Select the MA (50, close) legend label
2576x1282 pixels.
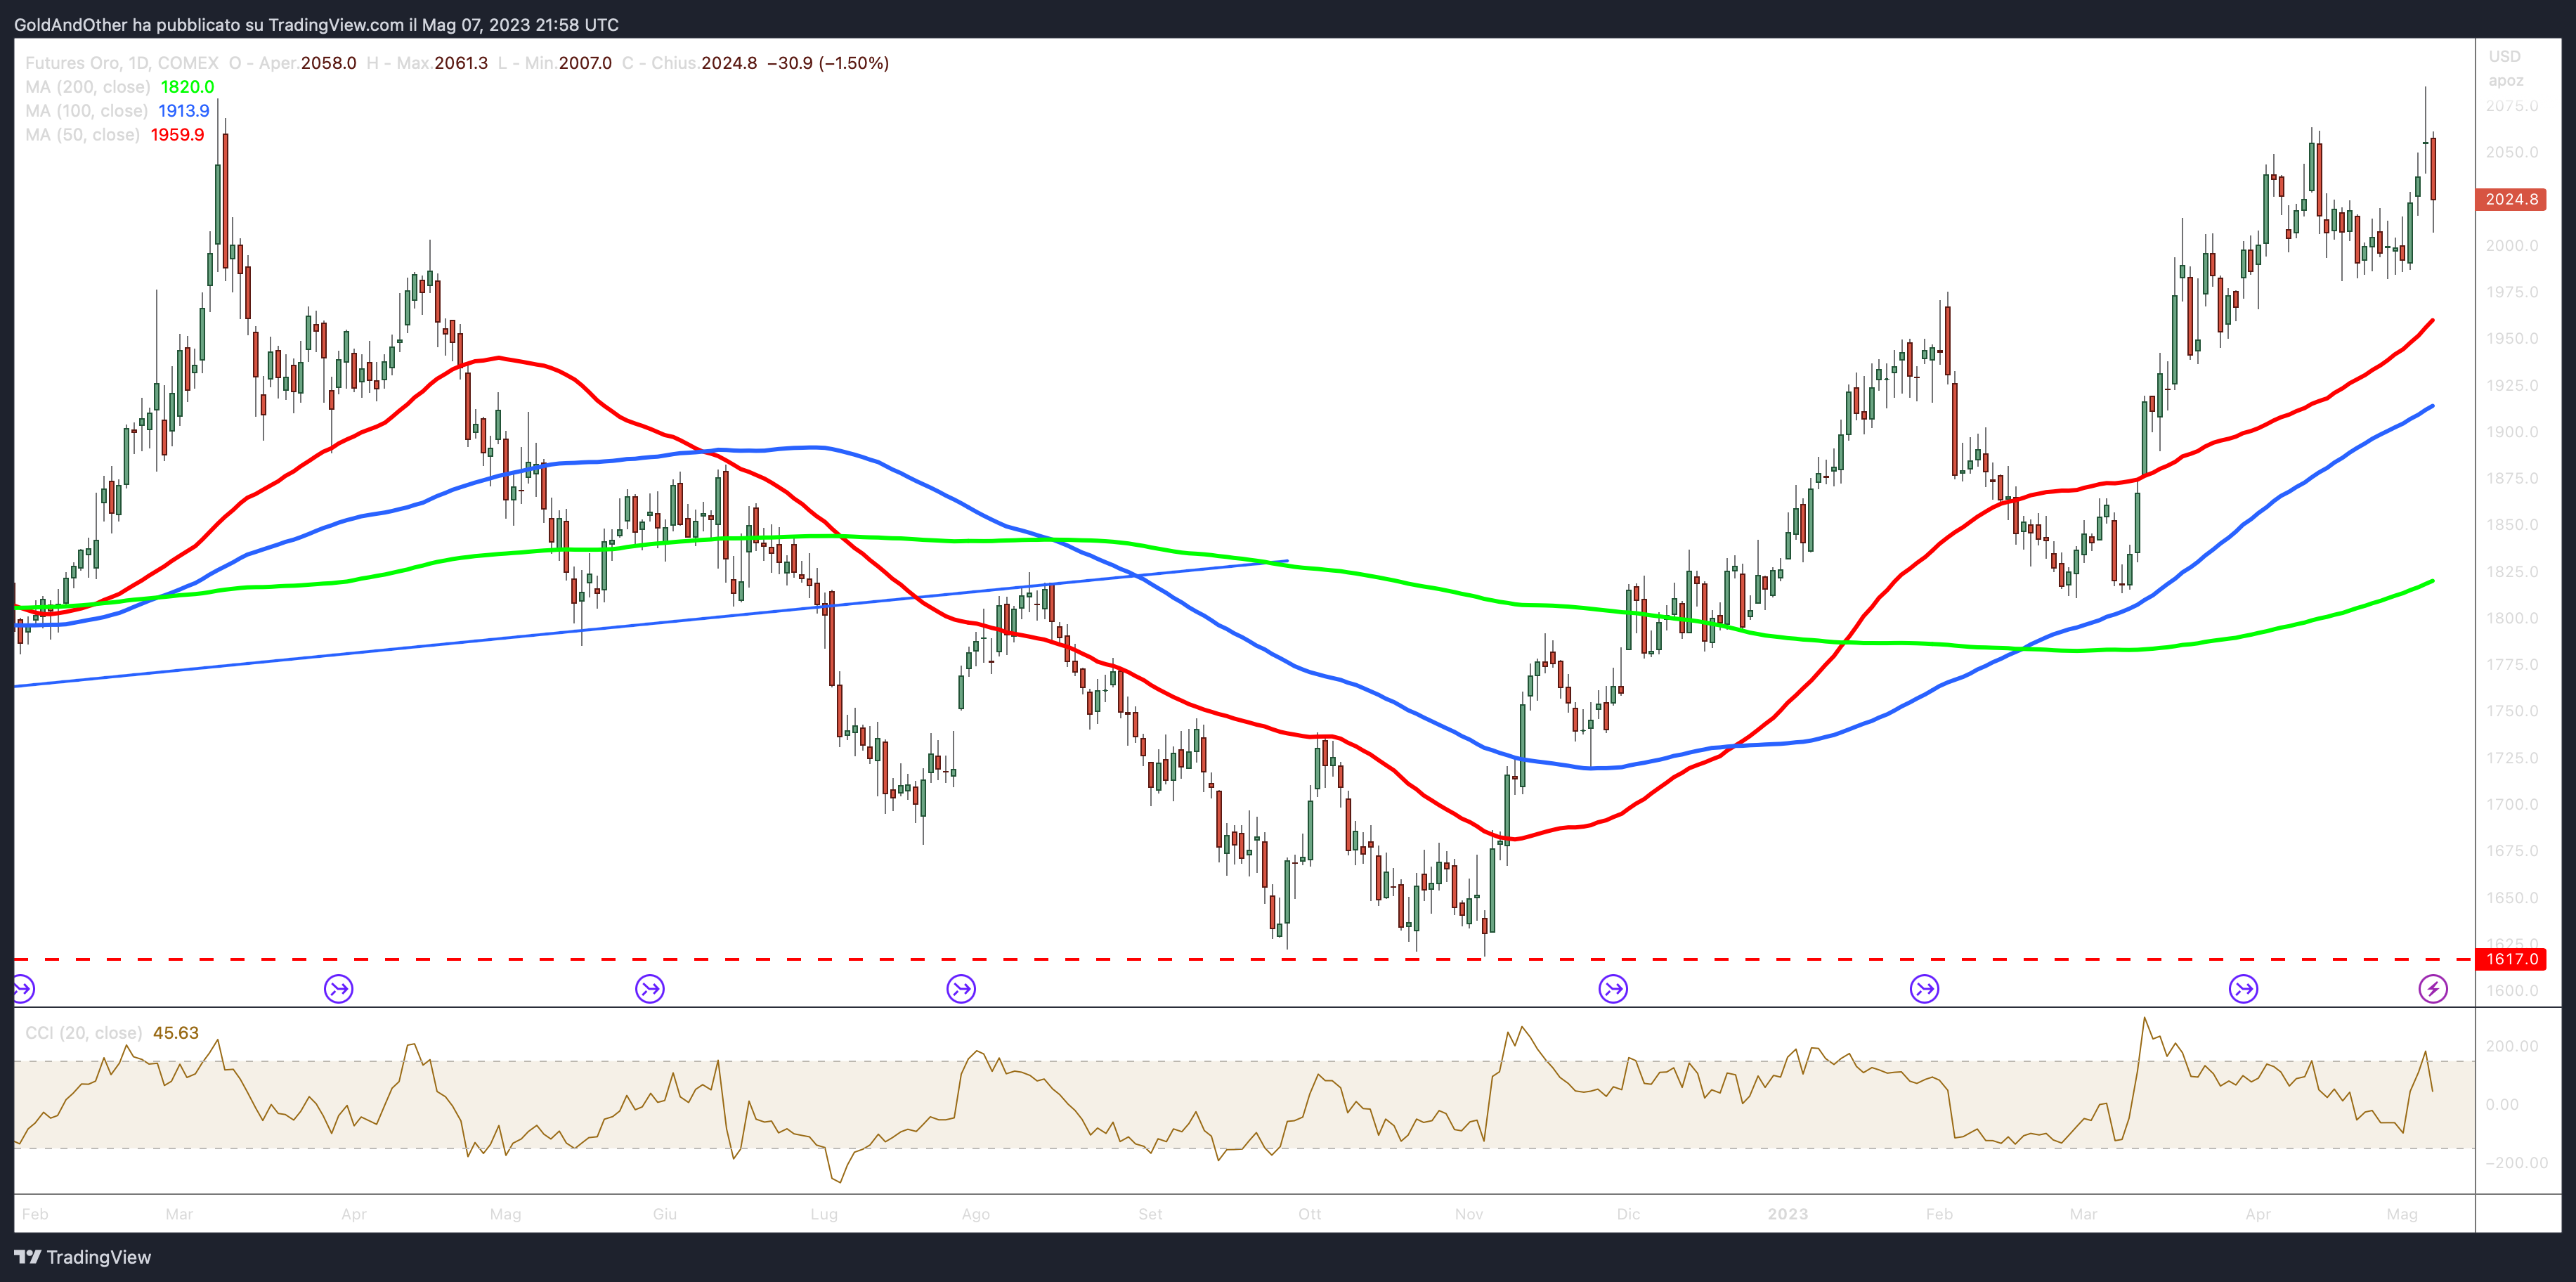point(83,135)
